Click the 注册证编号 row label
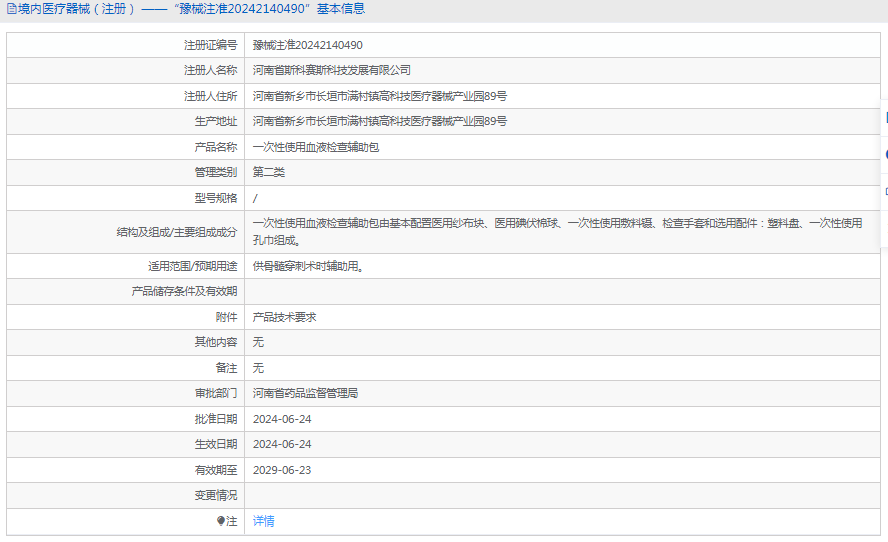The image size is (888, 542). [x=211, y=45]
